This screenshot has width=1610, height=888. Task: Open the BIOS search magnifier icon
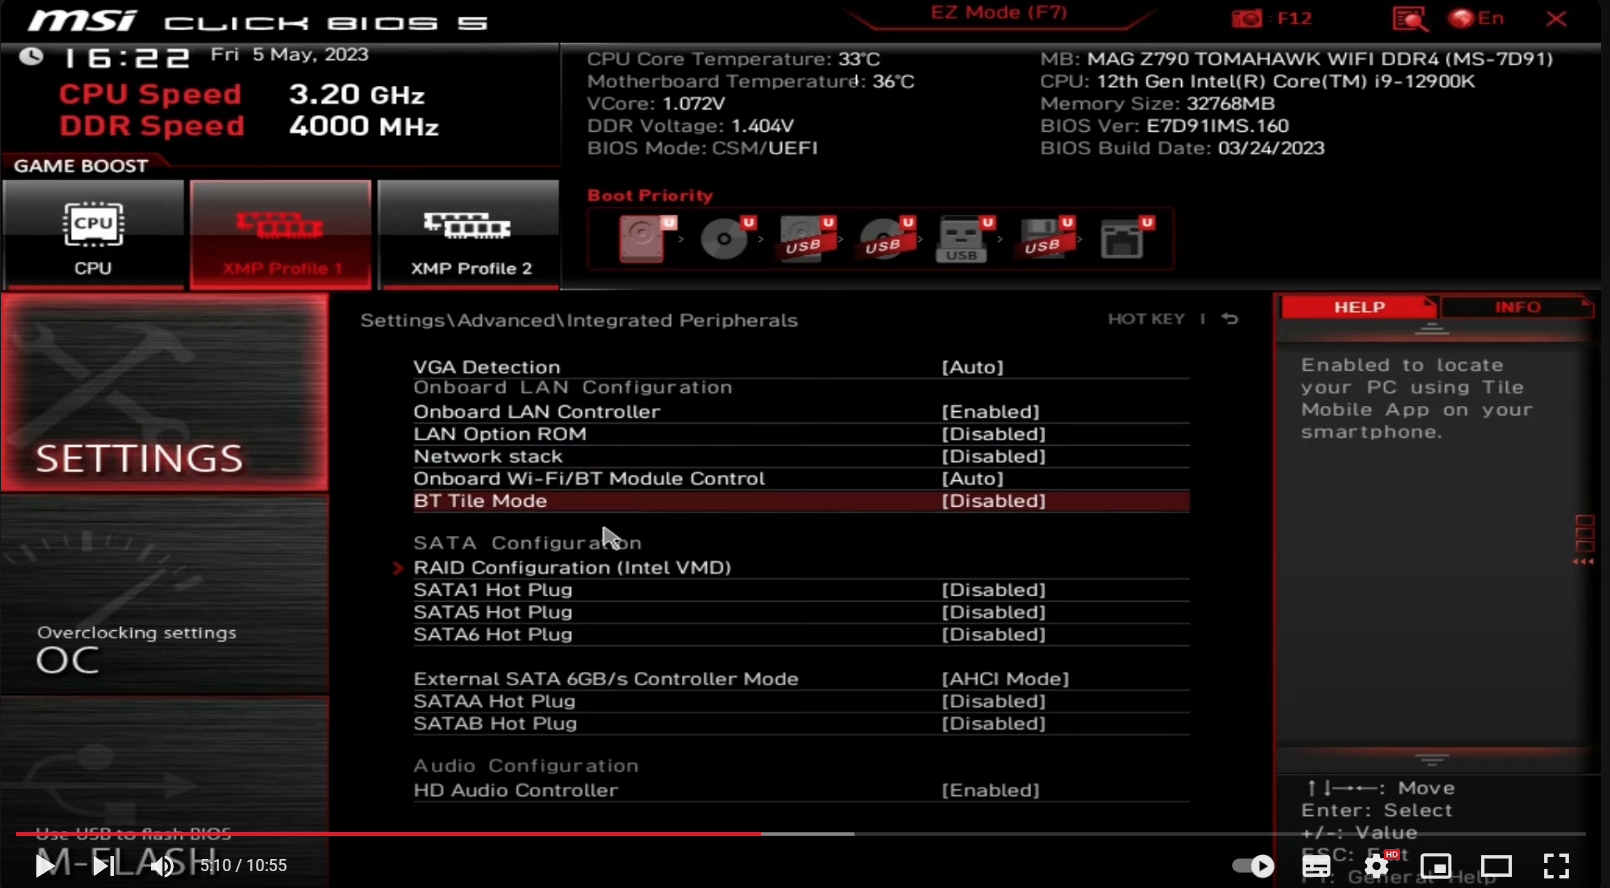click(1410, 19)
